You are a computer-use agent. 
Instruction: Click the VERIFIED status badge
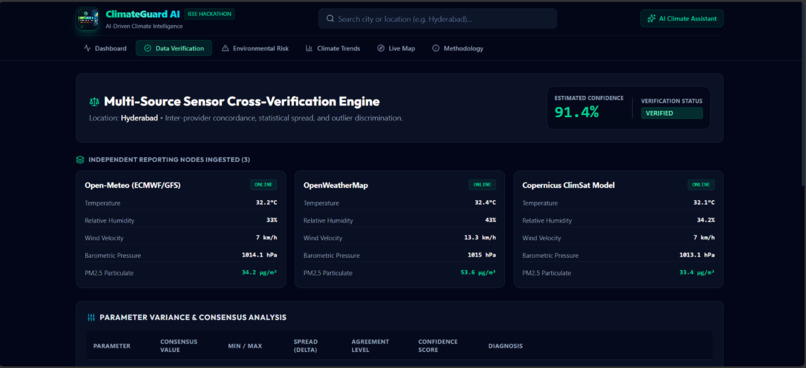(x=671, y=113)
